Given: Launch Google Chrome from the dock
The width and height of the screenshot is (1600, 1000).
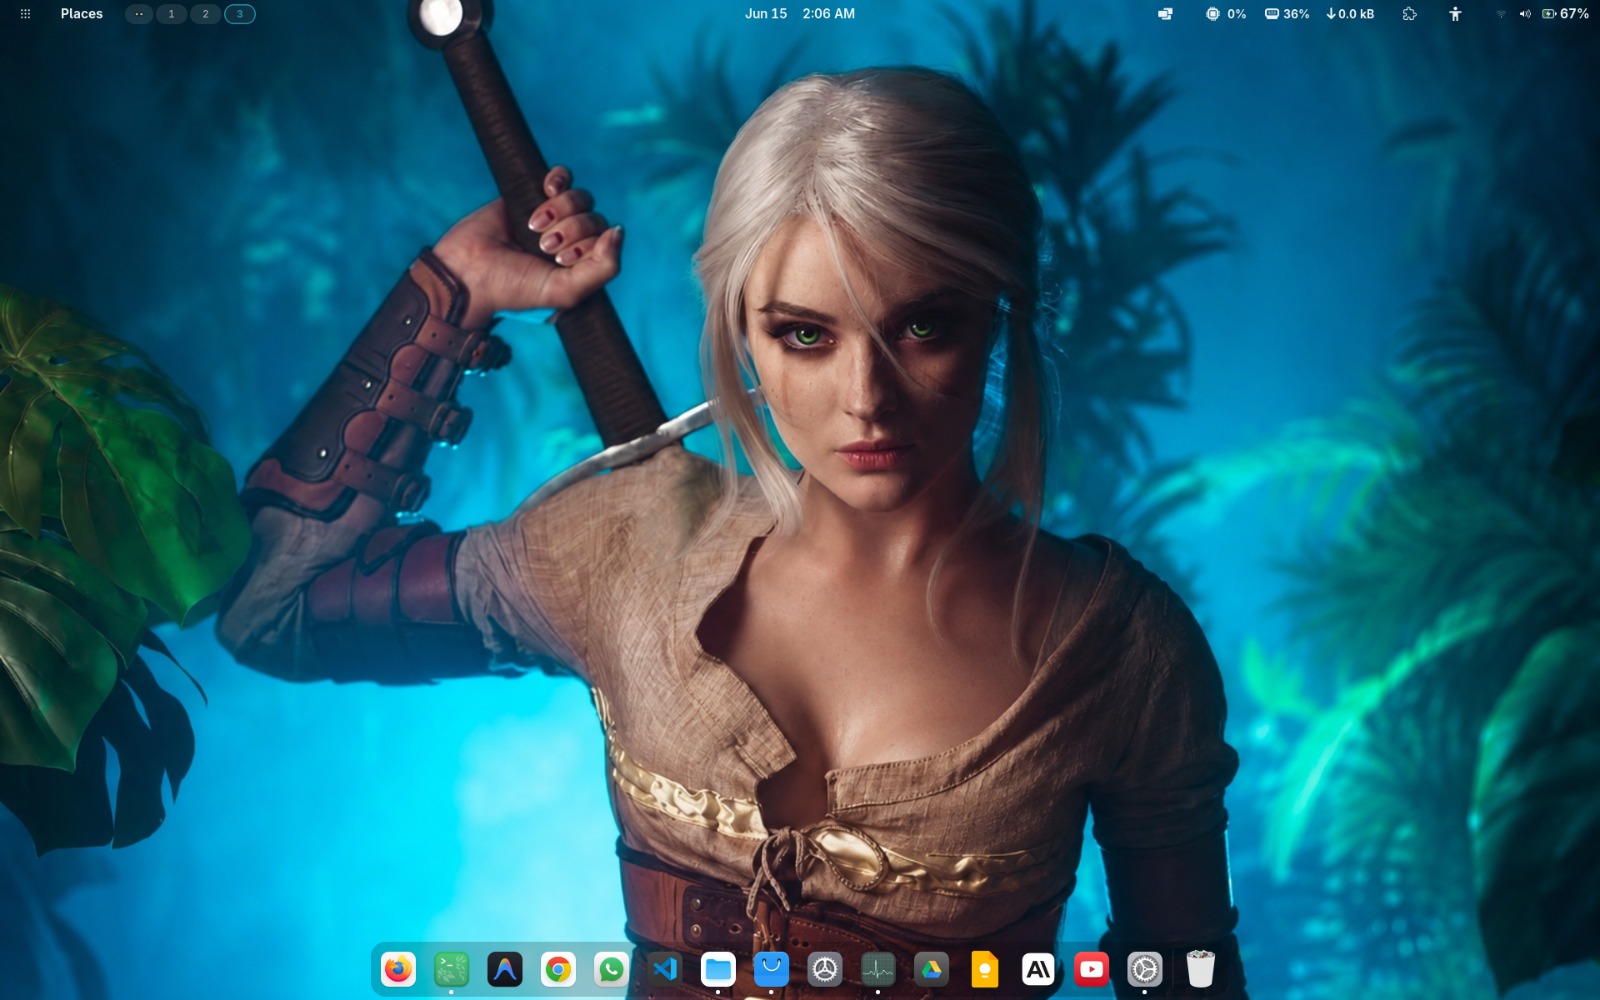Looking at the screenshot, I should click(558, 969).
